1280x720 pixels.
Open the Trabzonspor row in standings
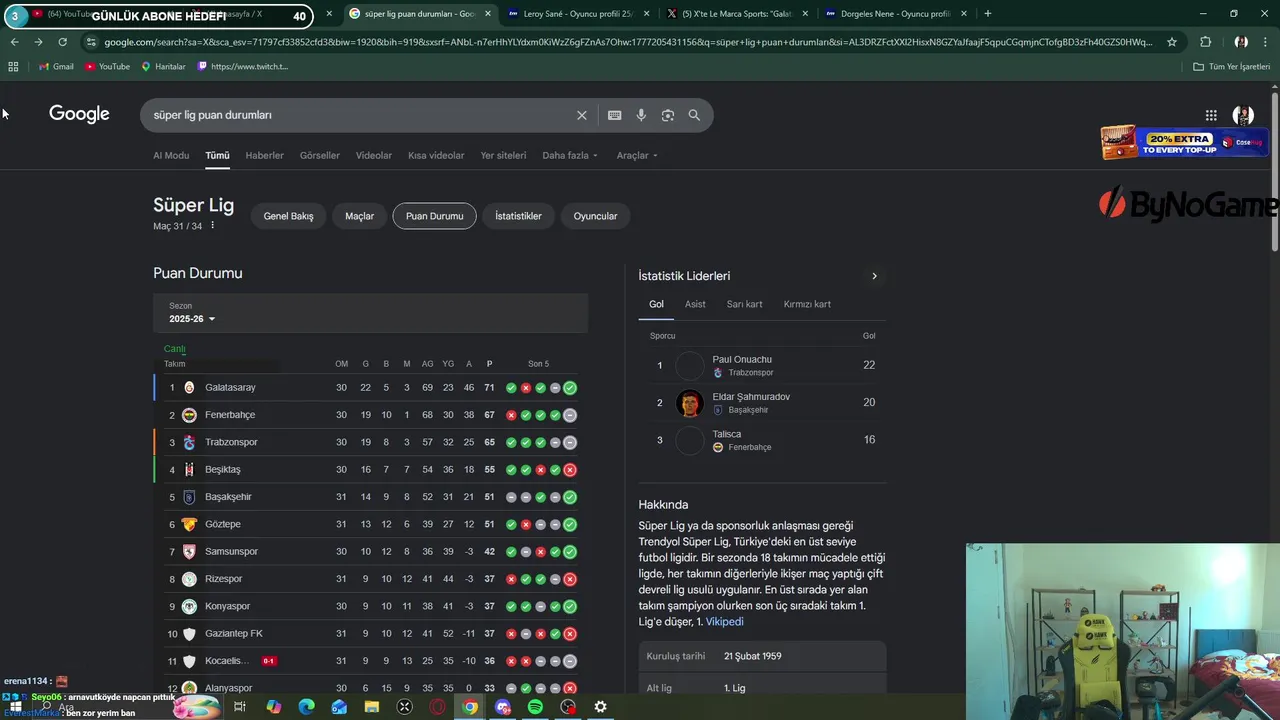(370, 442)
